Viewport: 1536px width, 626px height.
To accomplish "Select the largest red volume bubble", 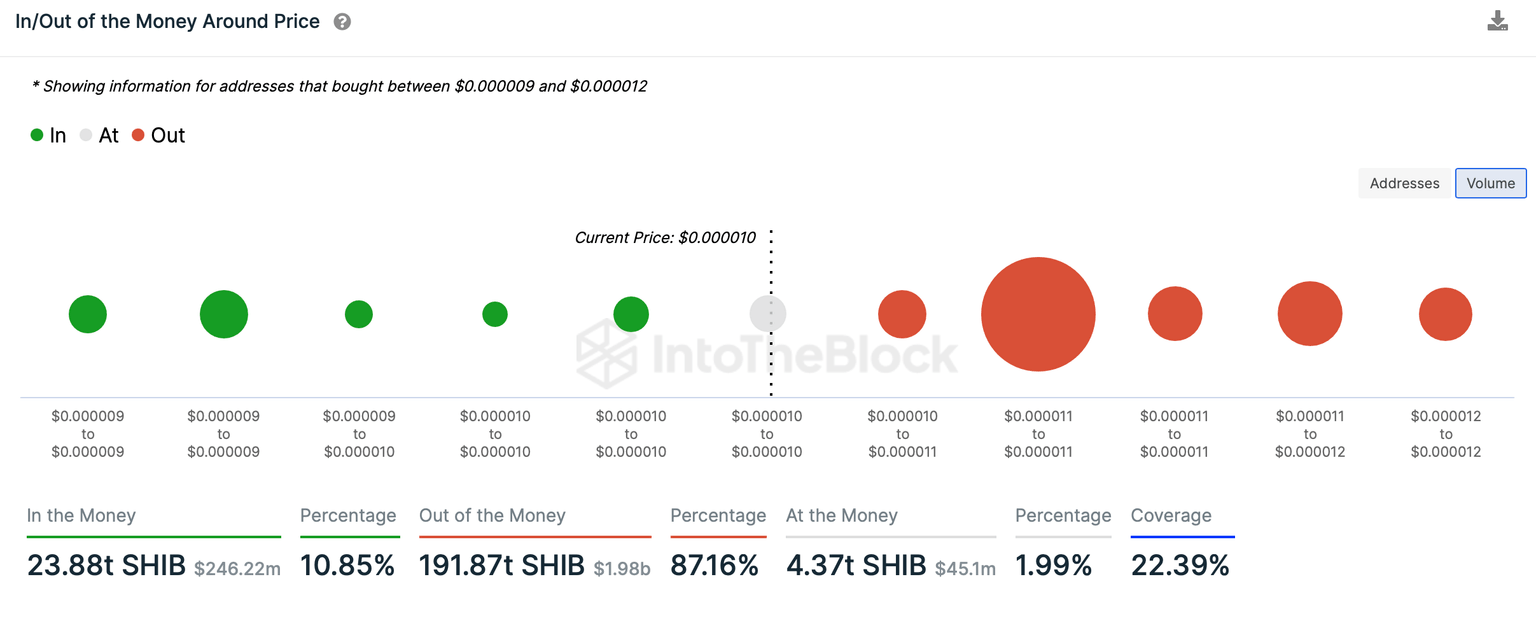I will pyautogui.click(x=1038, y=313).
